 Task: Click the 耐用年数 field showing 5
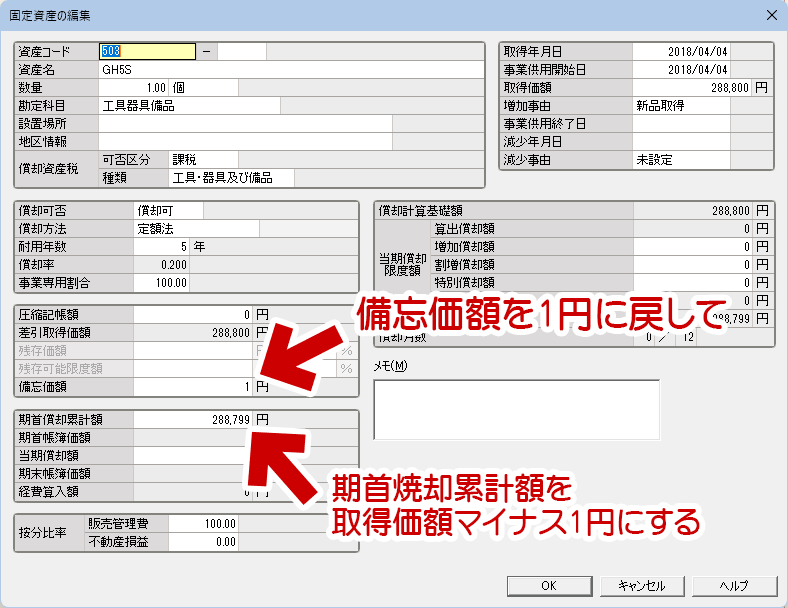161,247
